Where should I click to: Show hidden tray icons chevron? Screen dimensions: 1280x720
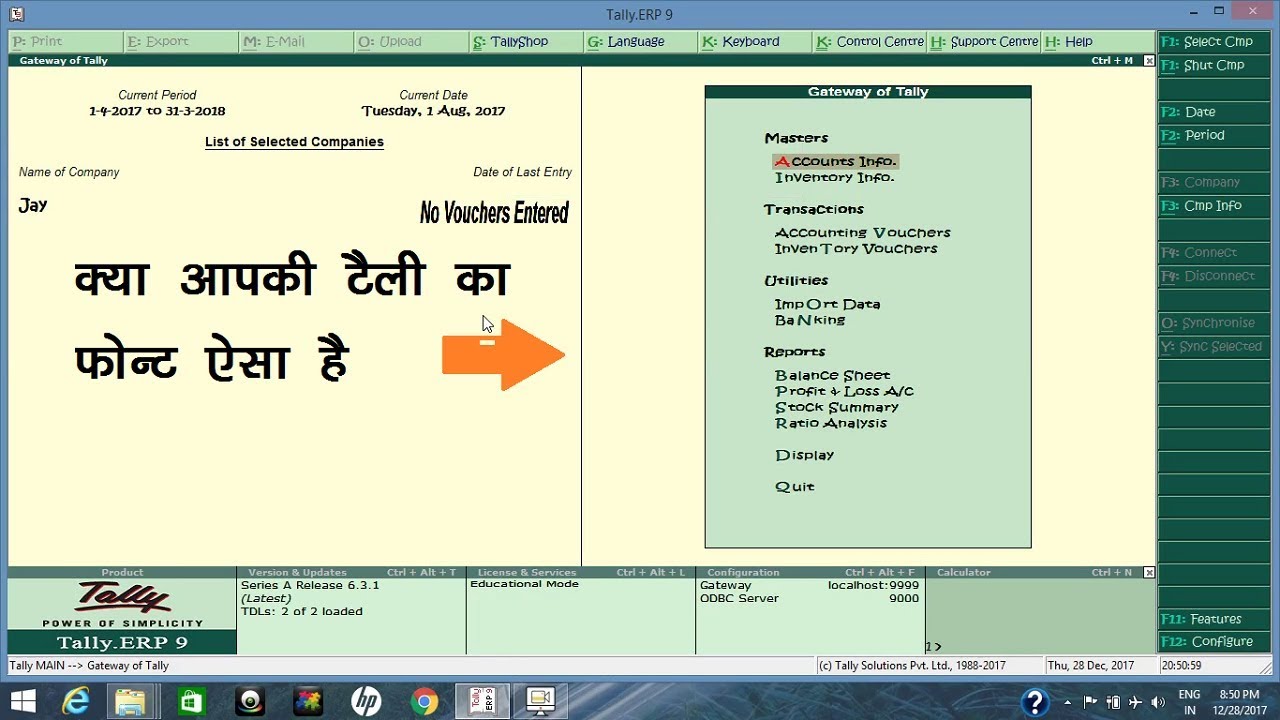coord(1068,702)
